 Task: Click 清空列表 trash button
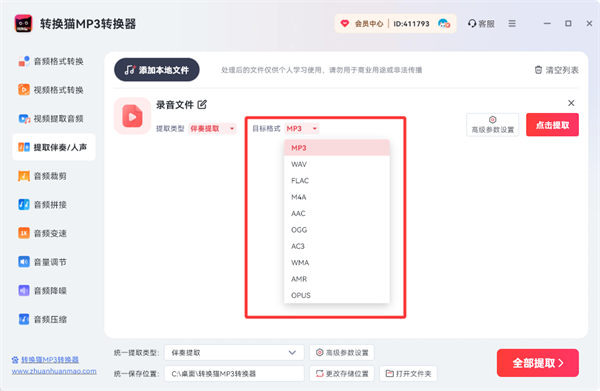pyautogui.click(x=556, y=70)
